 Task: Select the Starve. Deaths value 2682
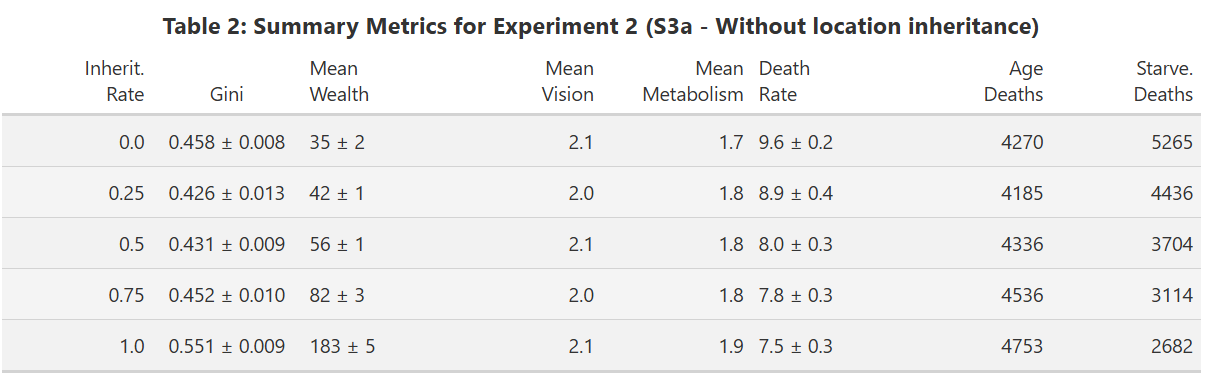(x=1173, y=346)
